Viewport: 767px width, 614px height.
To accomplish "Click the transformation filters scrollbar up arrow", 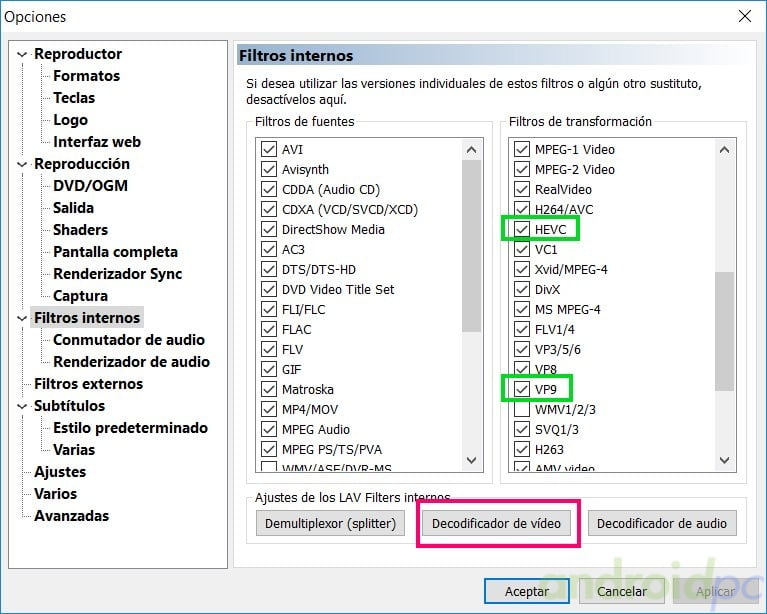I will pyautogui.click(x=725, y=150).
